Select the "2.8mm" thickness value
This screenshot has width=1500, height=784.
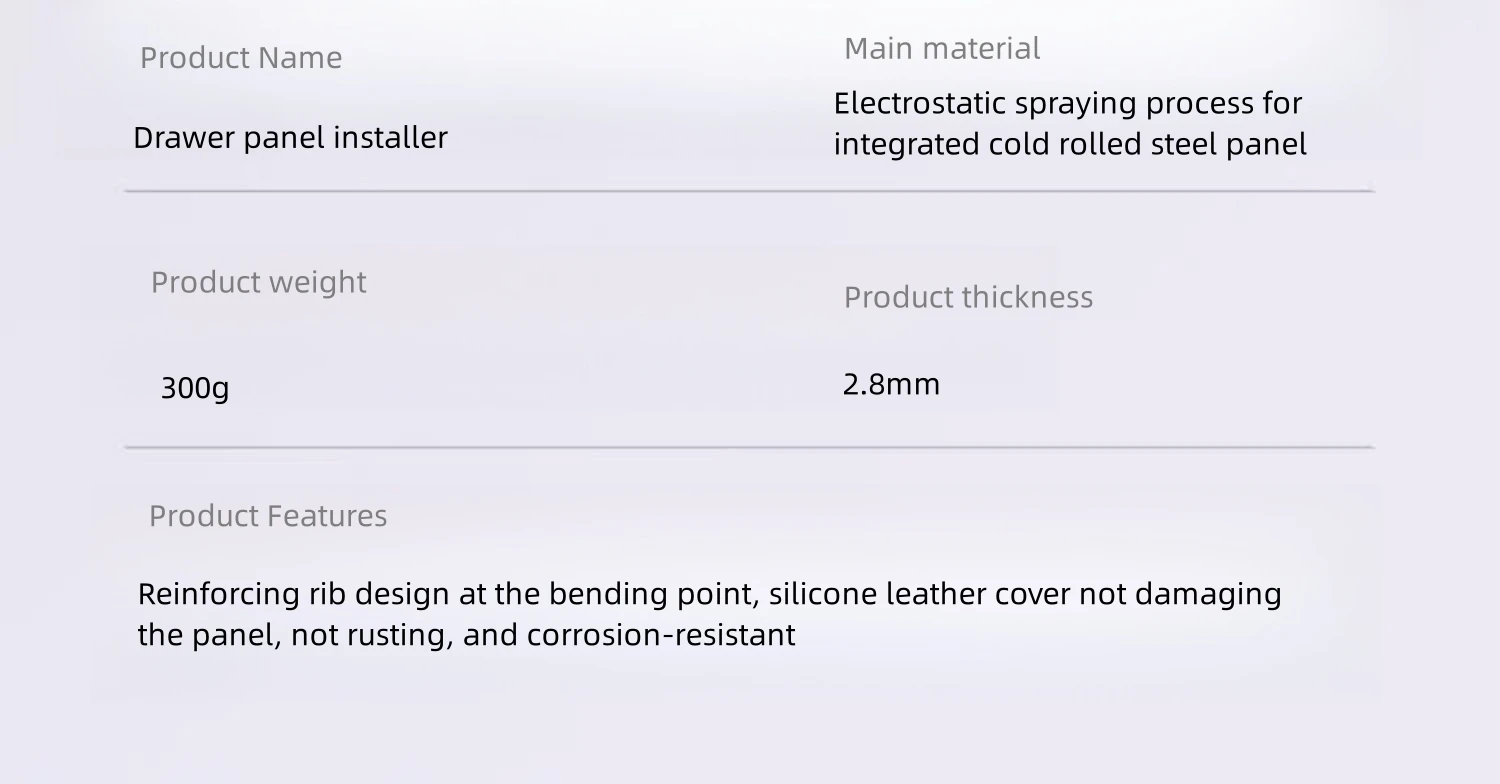coord(891,384)
